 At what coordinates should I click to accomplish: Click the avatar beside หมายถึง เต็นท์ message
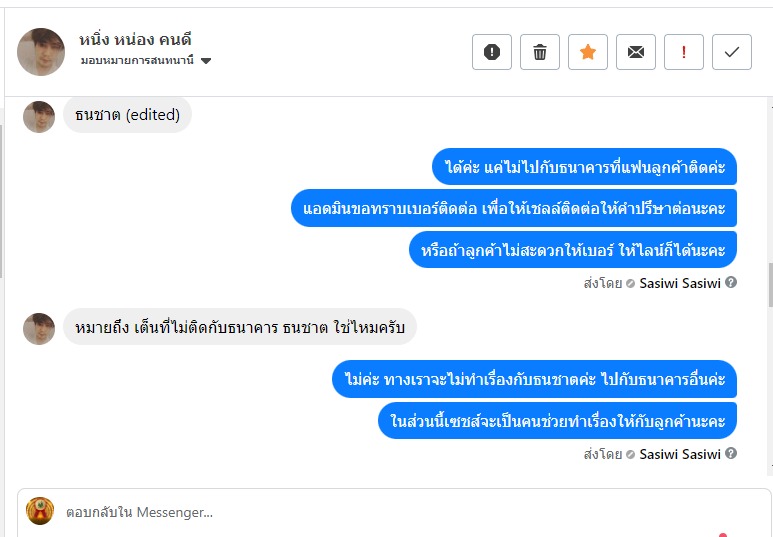point(39,329)
